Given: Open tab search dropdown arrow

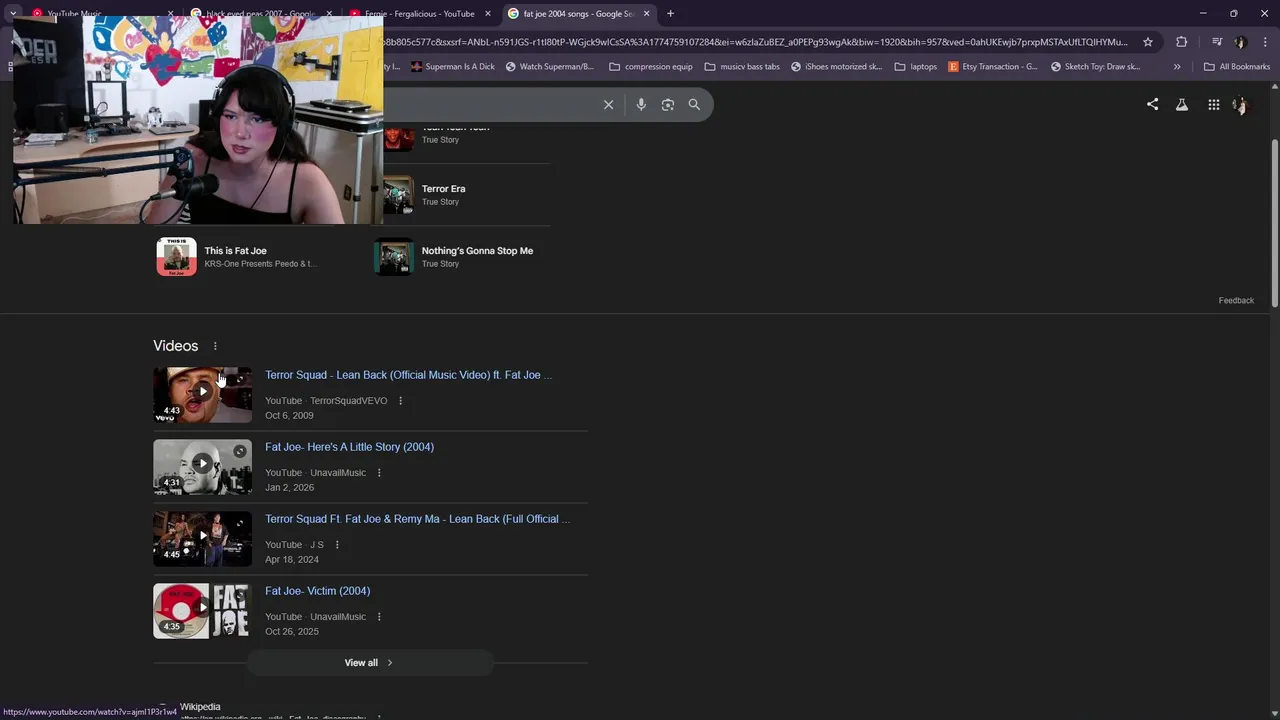Looking at the screenshot, I should [x=13, y=14].
